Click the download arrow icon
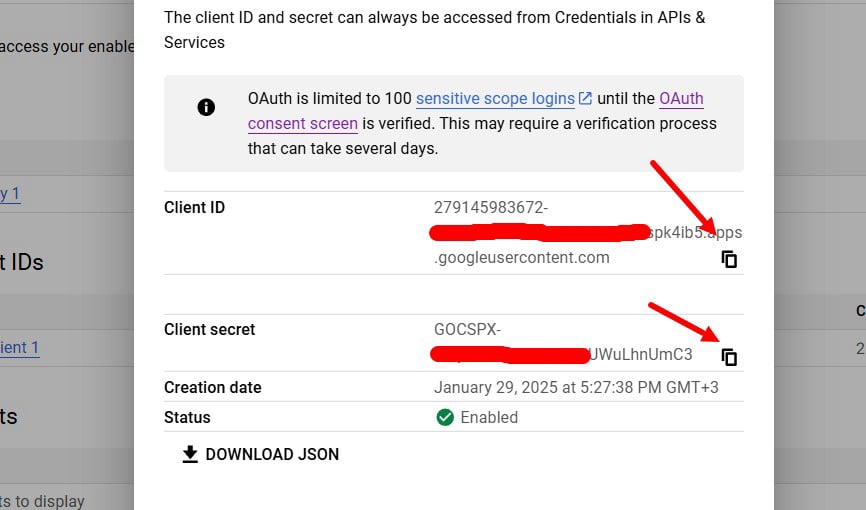Screen dimensions: 866x510 (190, 454)
